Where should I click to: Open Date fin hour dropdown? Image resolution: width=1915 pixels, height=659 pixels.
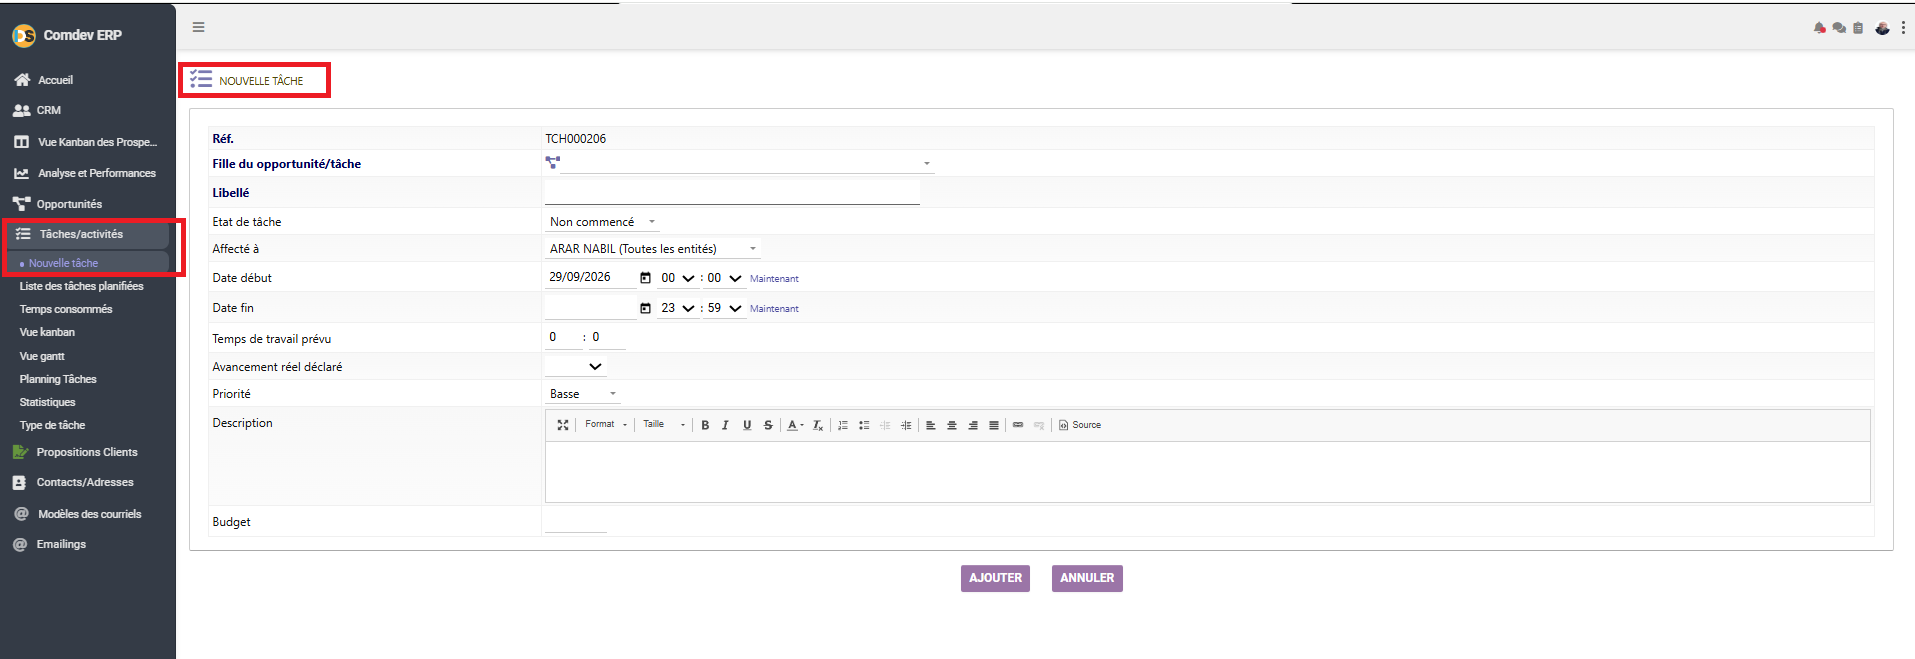click(677, 308)
